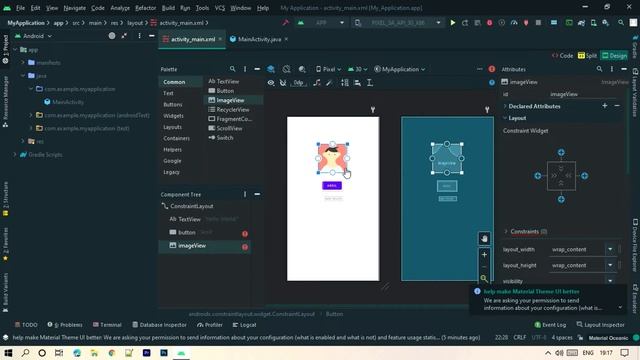Click the Infer Constraints magic wand
This screenshot has height=360, width=640.
tap(329, 83)
